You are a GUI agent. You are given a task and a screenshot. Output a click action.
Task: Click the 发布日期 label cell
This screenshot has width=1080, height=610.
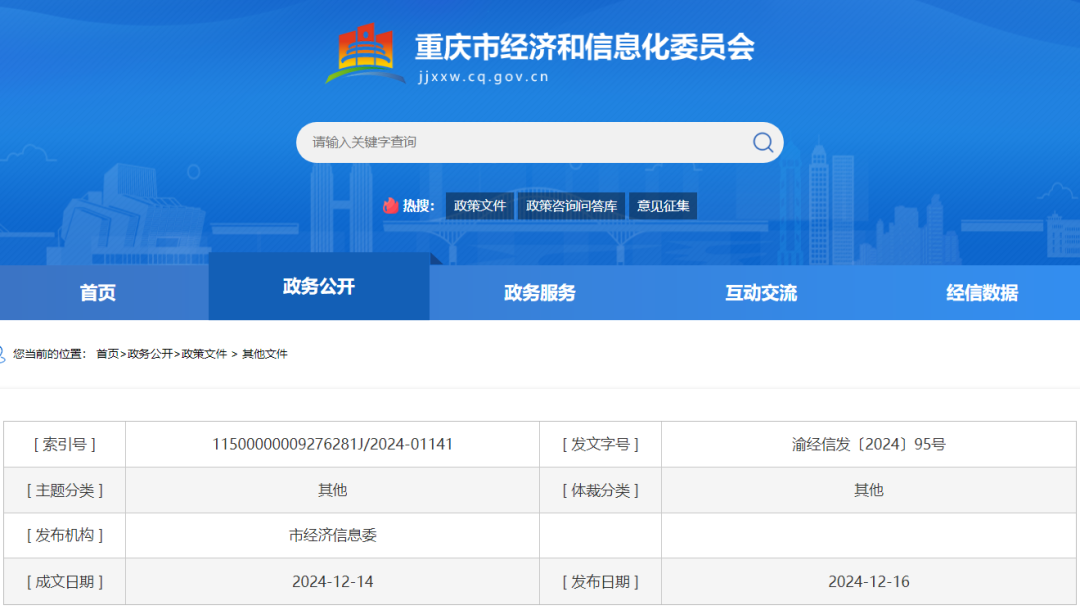[x=601, y=582]
